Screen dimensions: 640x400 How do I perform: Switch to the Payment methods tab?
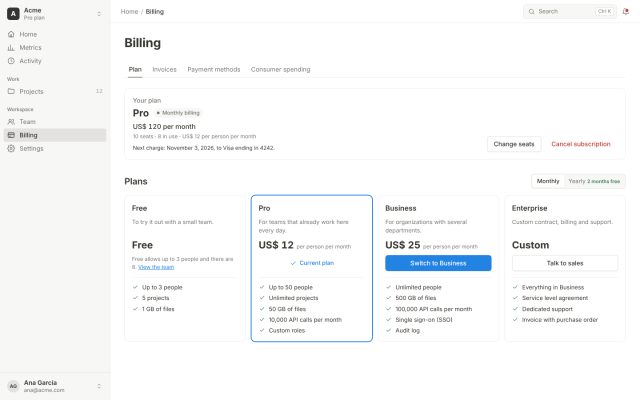[x=214, y=69]
